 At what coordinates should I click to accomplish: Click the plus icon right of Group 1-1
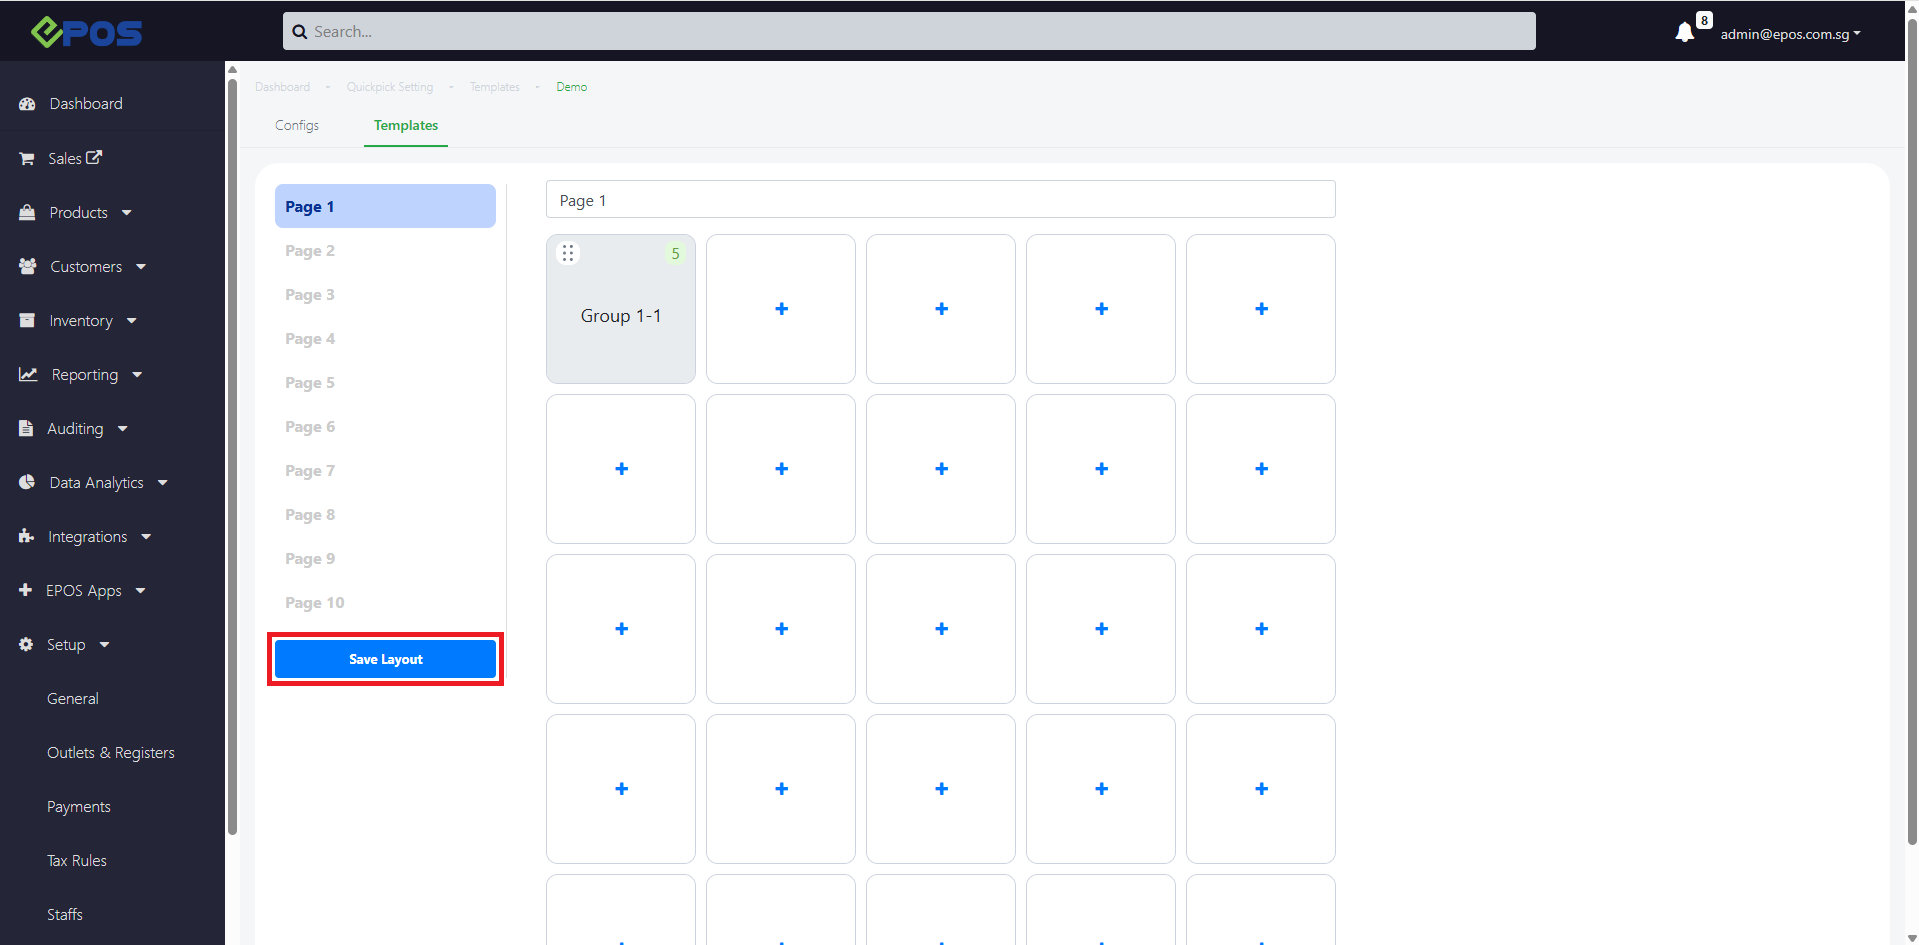781,309
